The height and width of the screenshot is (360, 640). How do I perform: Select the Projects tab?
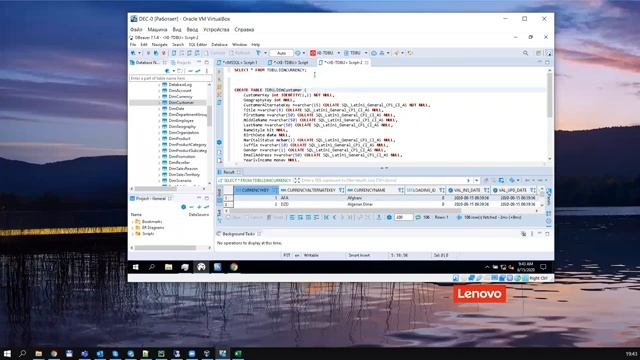(x=182, y=62)
